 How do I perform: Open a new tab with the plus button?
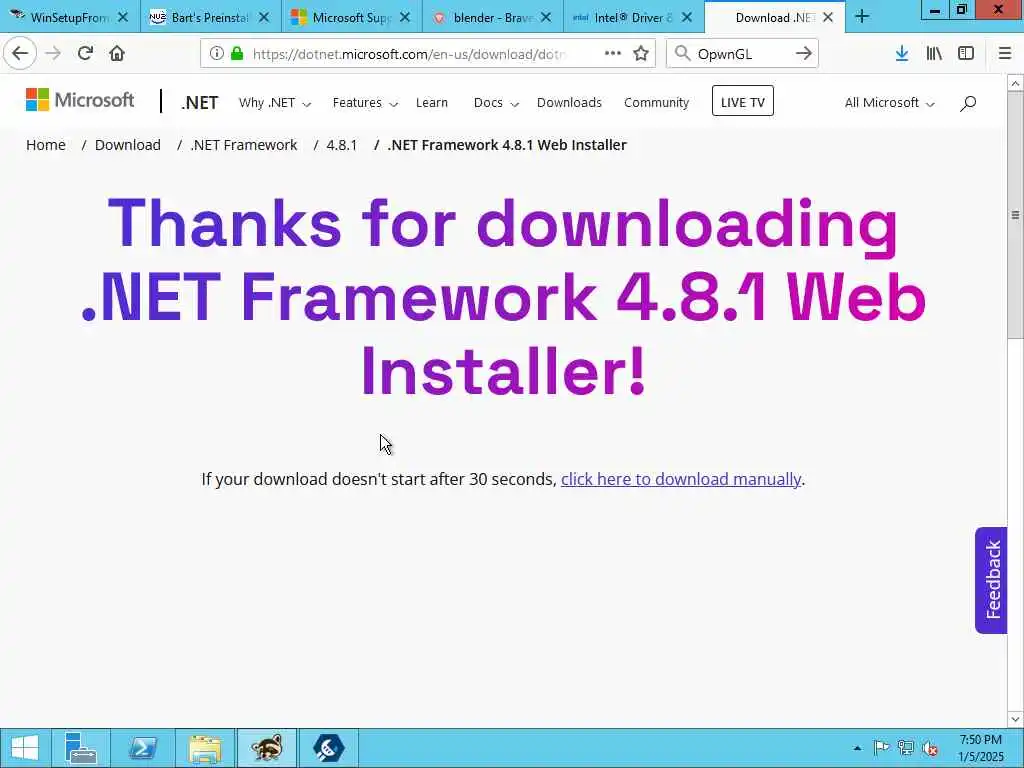[x=862, y=16]
